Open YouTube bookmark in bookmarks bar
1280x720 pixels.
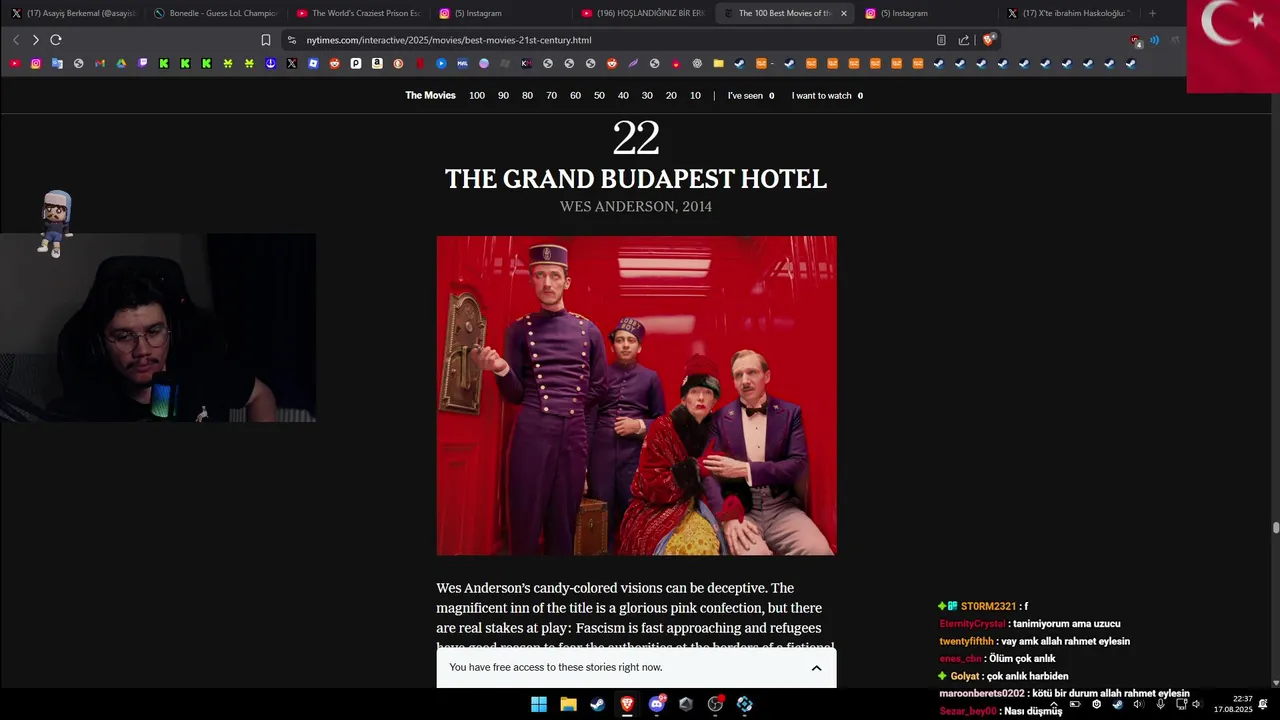[x=15, y=63]
